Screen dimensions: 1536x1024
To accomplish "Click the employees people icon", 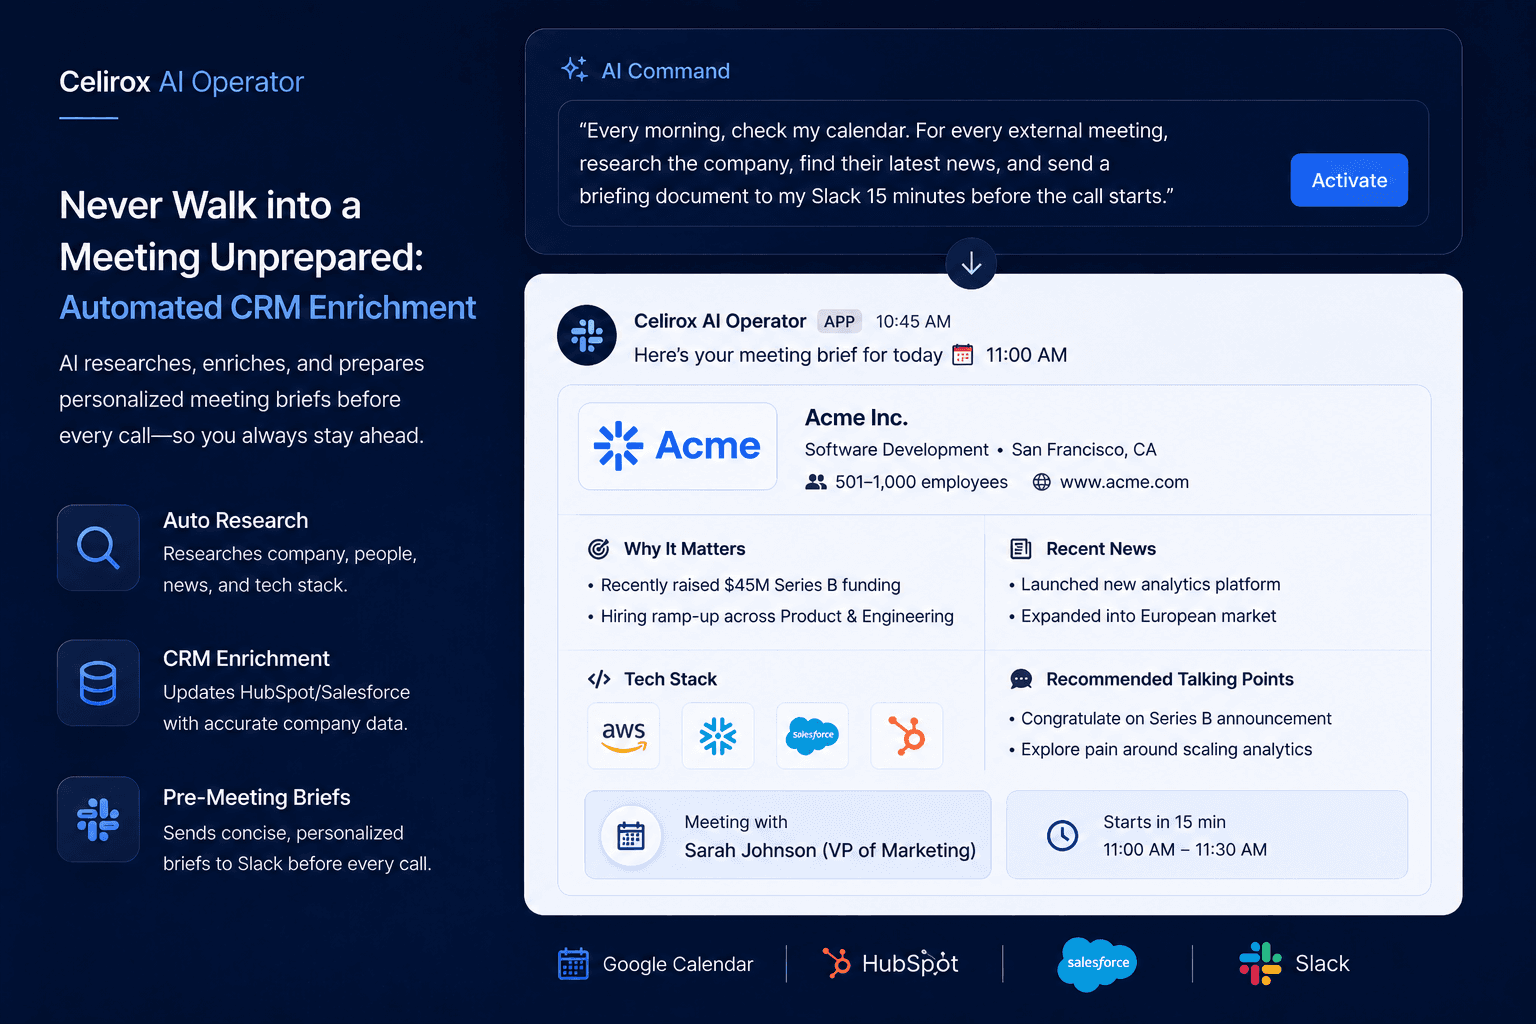I will point(816,482).
